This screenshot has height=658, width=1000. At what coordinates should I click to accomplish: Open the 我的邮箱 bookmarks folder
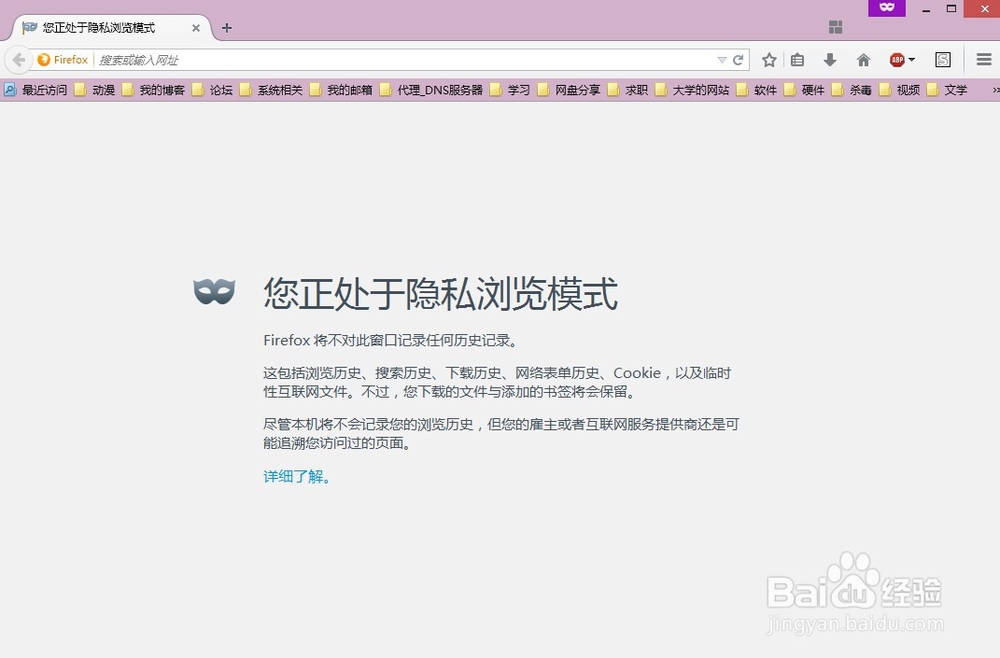(341, 90)
